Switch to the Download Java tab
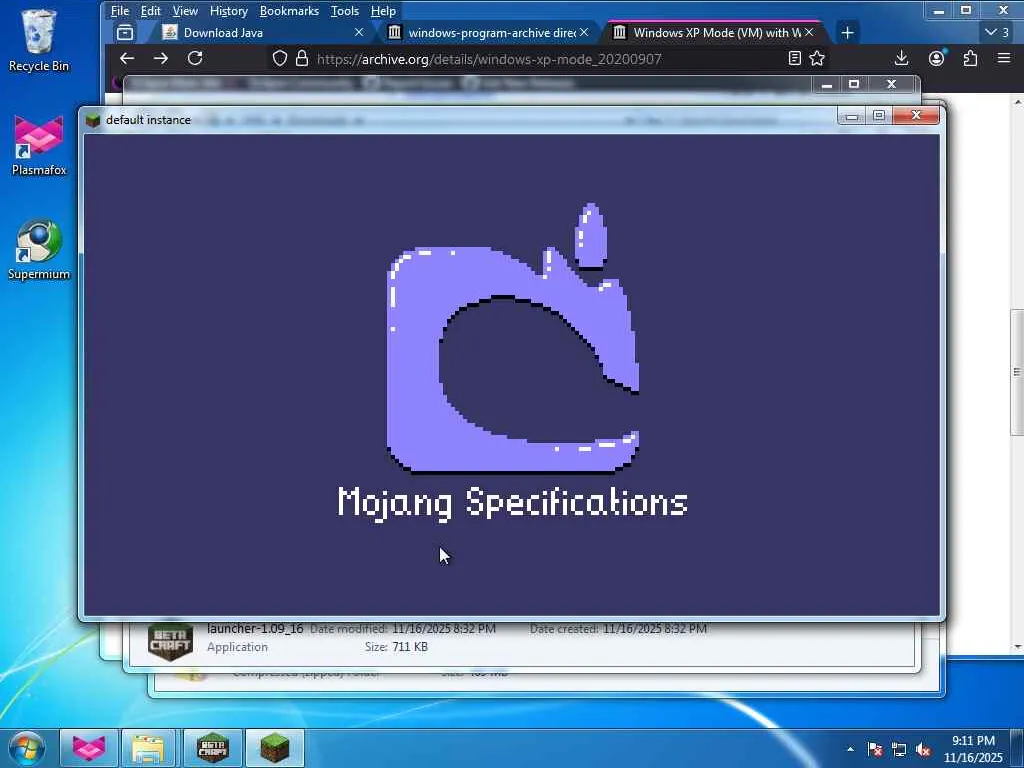The width and height of the screenshot is (1024, 768). point(261,33)
